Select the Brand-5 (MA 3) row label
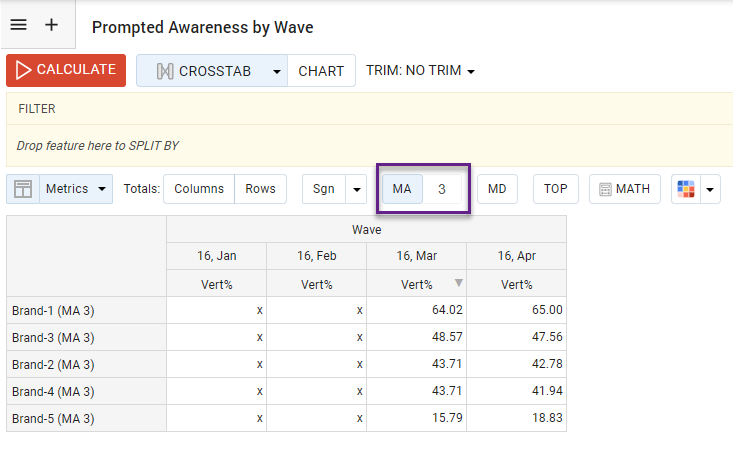The image size is (733, 453). pyautogui.click(x=86, y=418)
